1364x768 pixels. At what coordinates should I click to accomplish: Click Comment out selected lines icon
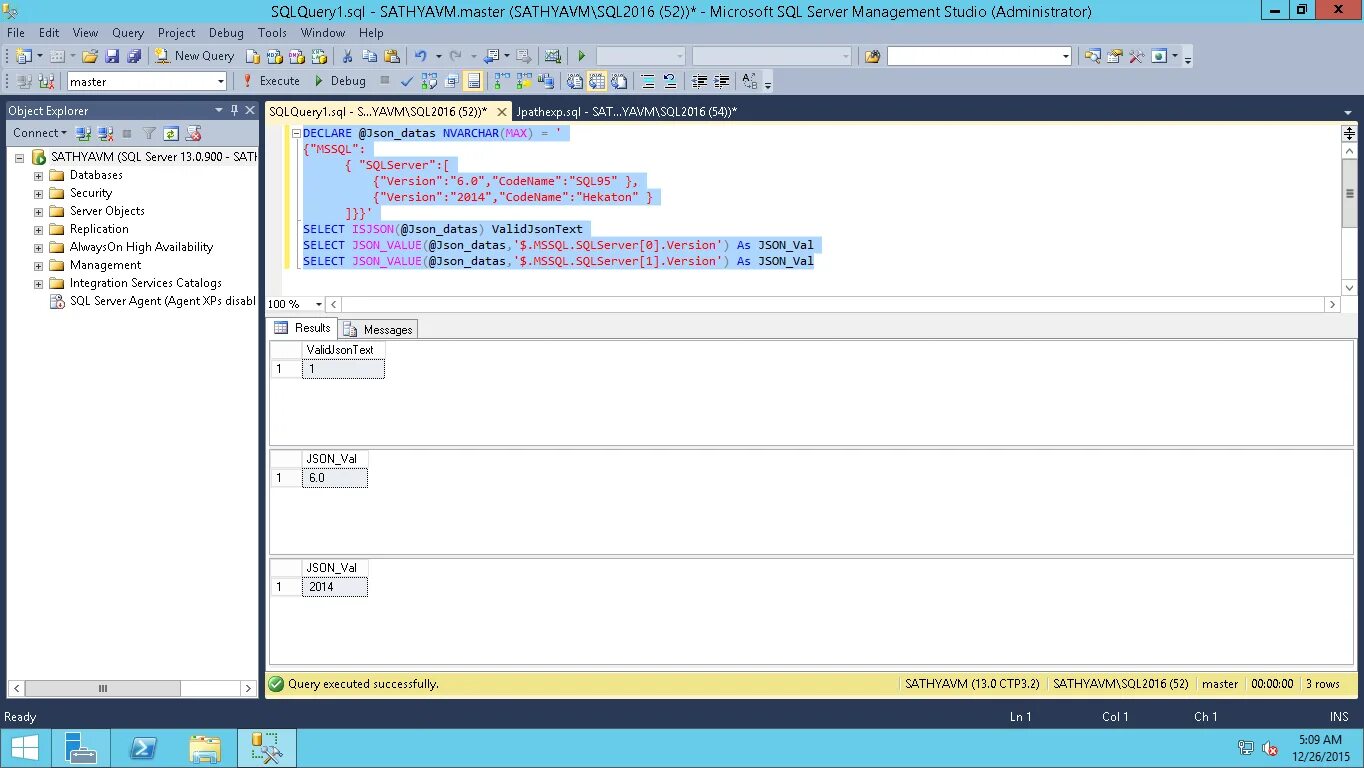pos(648,81)
